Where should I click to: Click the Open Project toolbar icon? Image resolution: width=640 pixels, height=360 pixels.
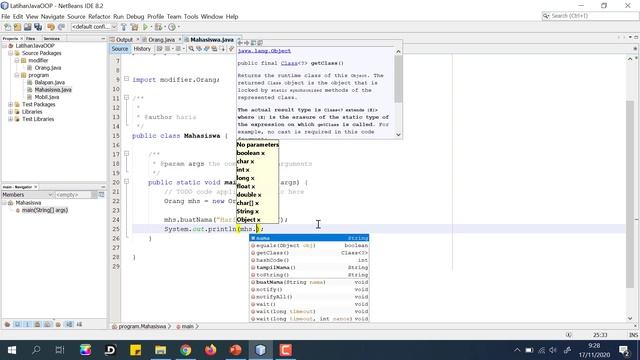(28, 27)
